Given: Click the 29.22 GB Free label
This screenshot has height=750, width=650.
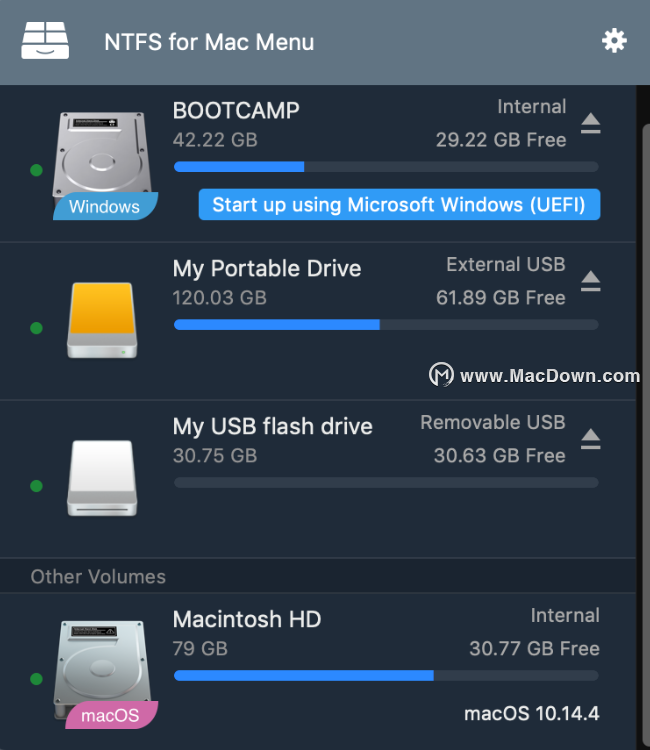Looking at the screenshot, I should 501,140.
